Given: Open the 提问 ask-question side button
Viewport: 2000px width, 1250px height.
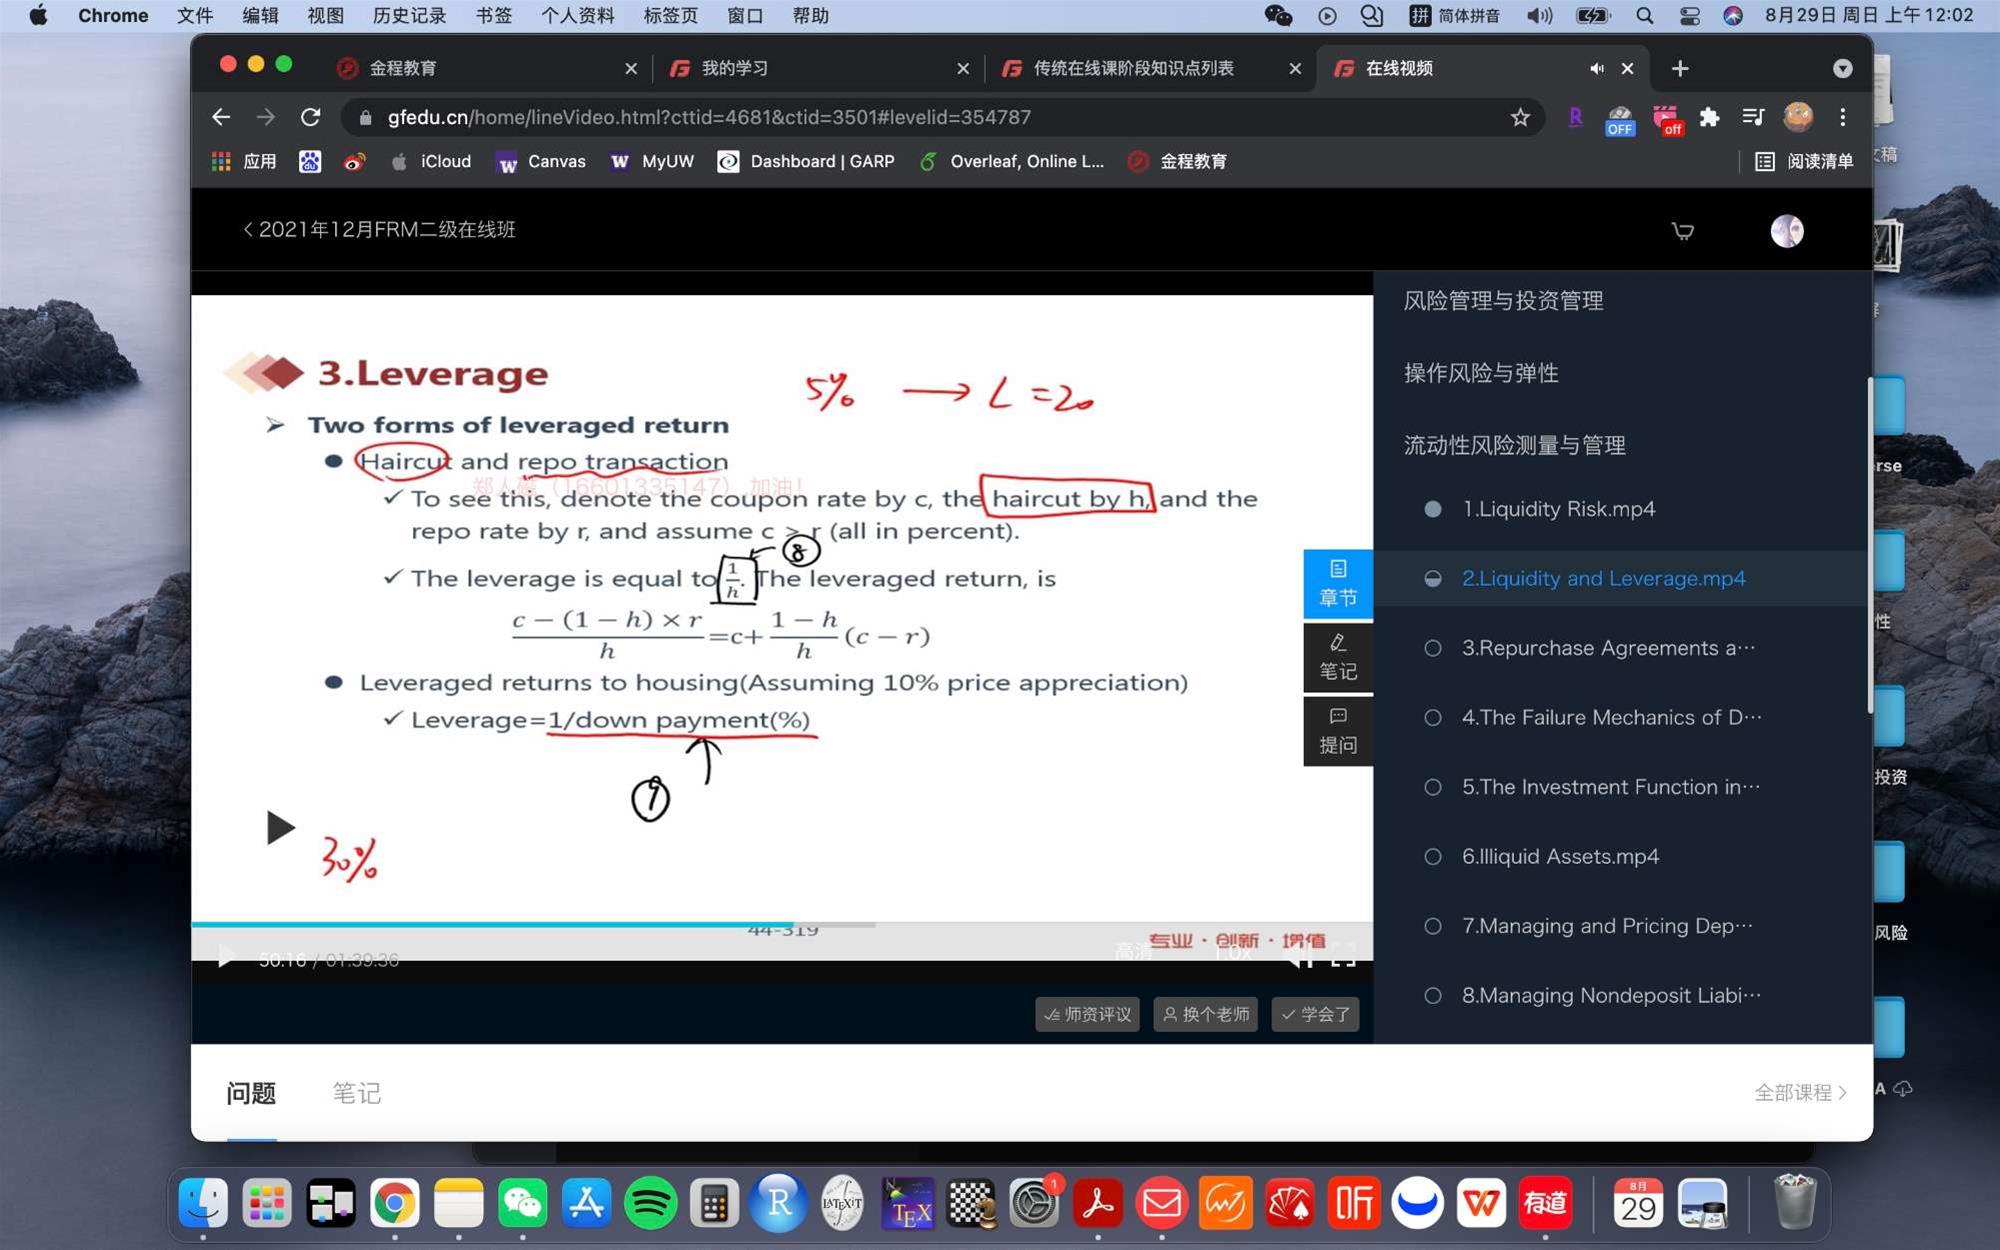Looking at the screenshot, I should click(x=1338, y=731).
